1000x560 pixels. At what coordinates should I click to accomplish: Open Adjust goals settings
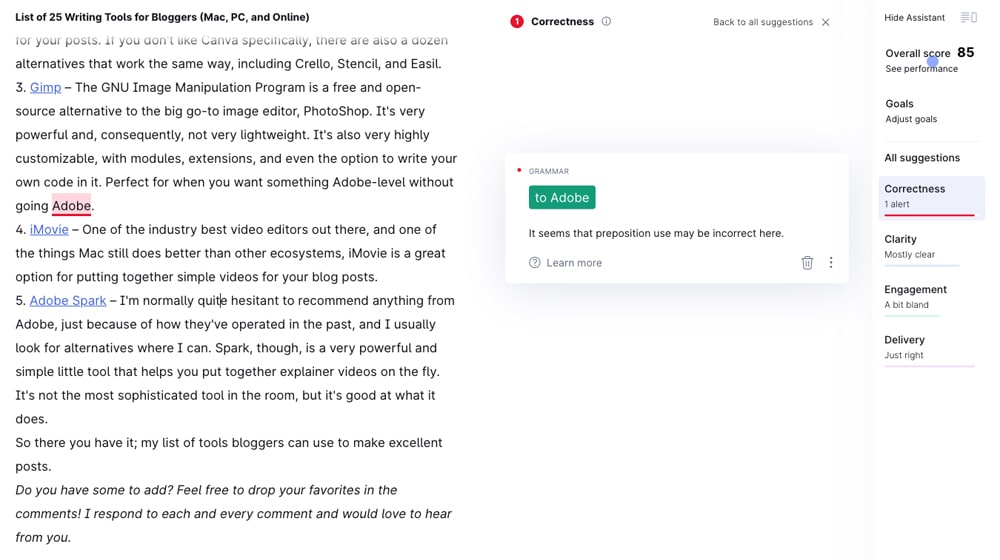(x=910, y=119)
